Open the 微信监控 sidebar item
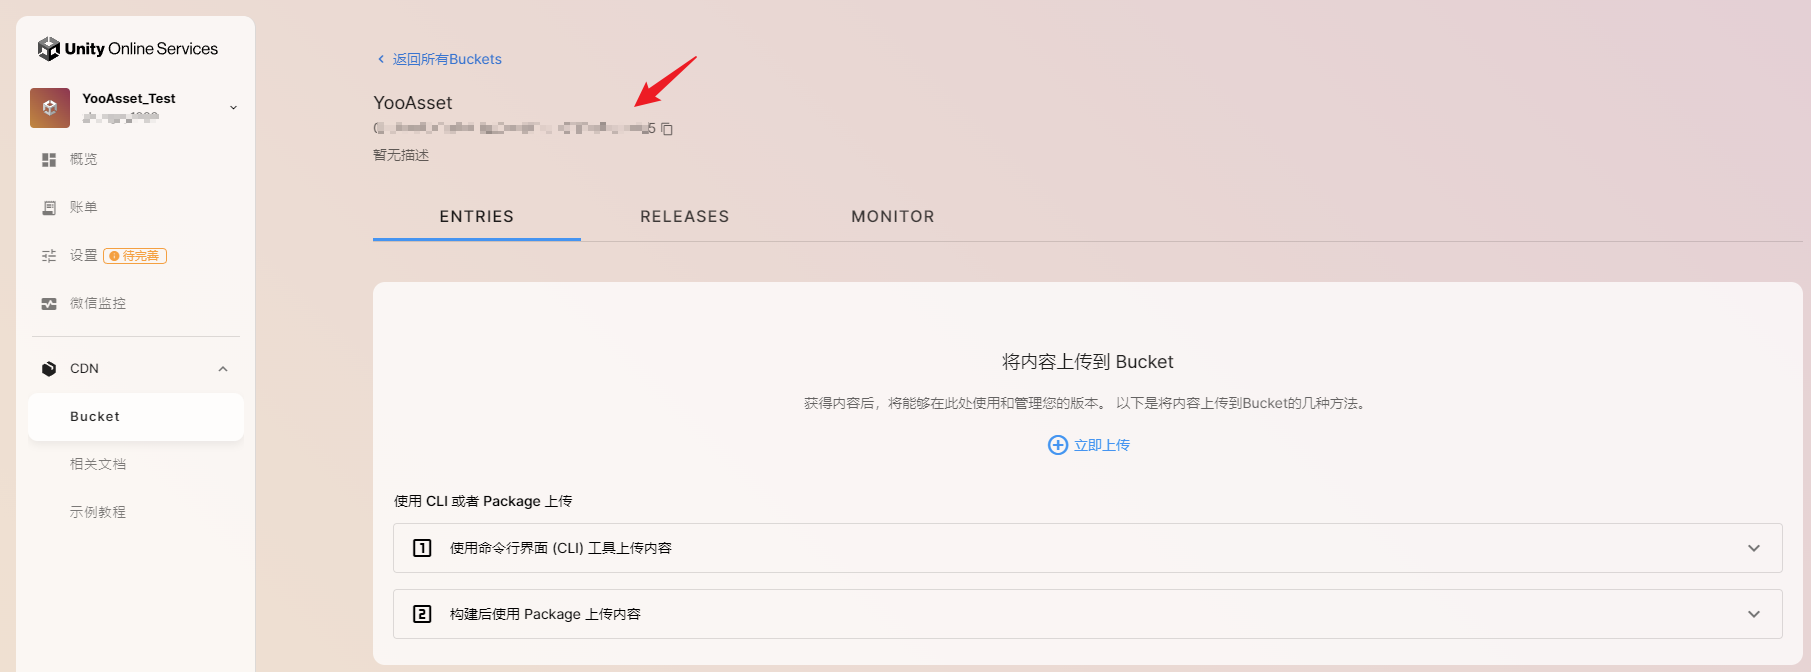The height and width of the screenshot is (672, 1811). tap(98, 303)
